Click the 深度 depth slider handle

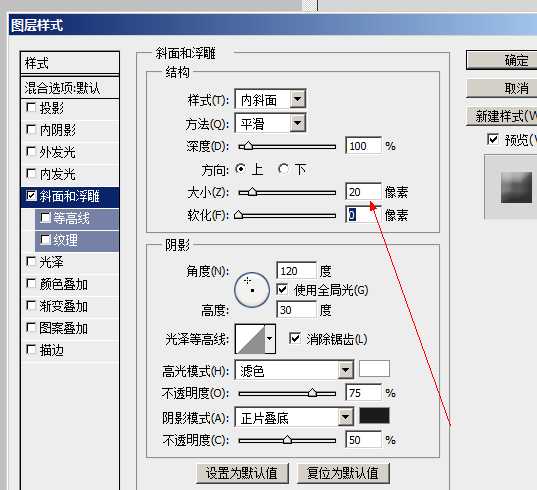click(247, 146)
